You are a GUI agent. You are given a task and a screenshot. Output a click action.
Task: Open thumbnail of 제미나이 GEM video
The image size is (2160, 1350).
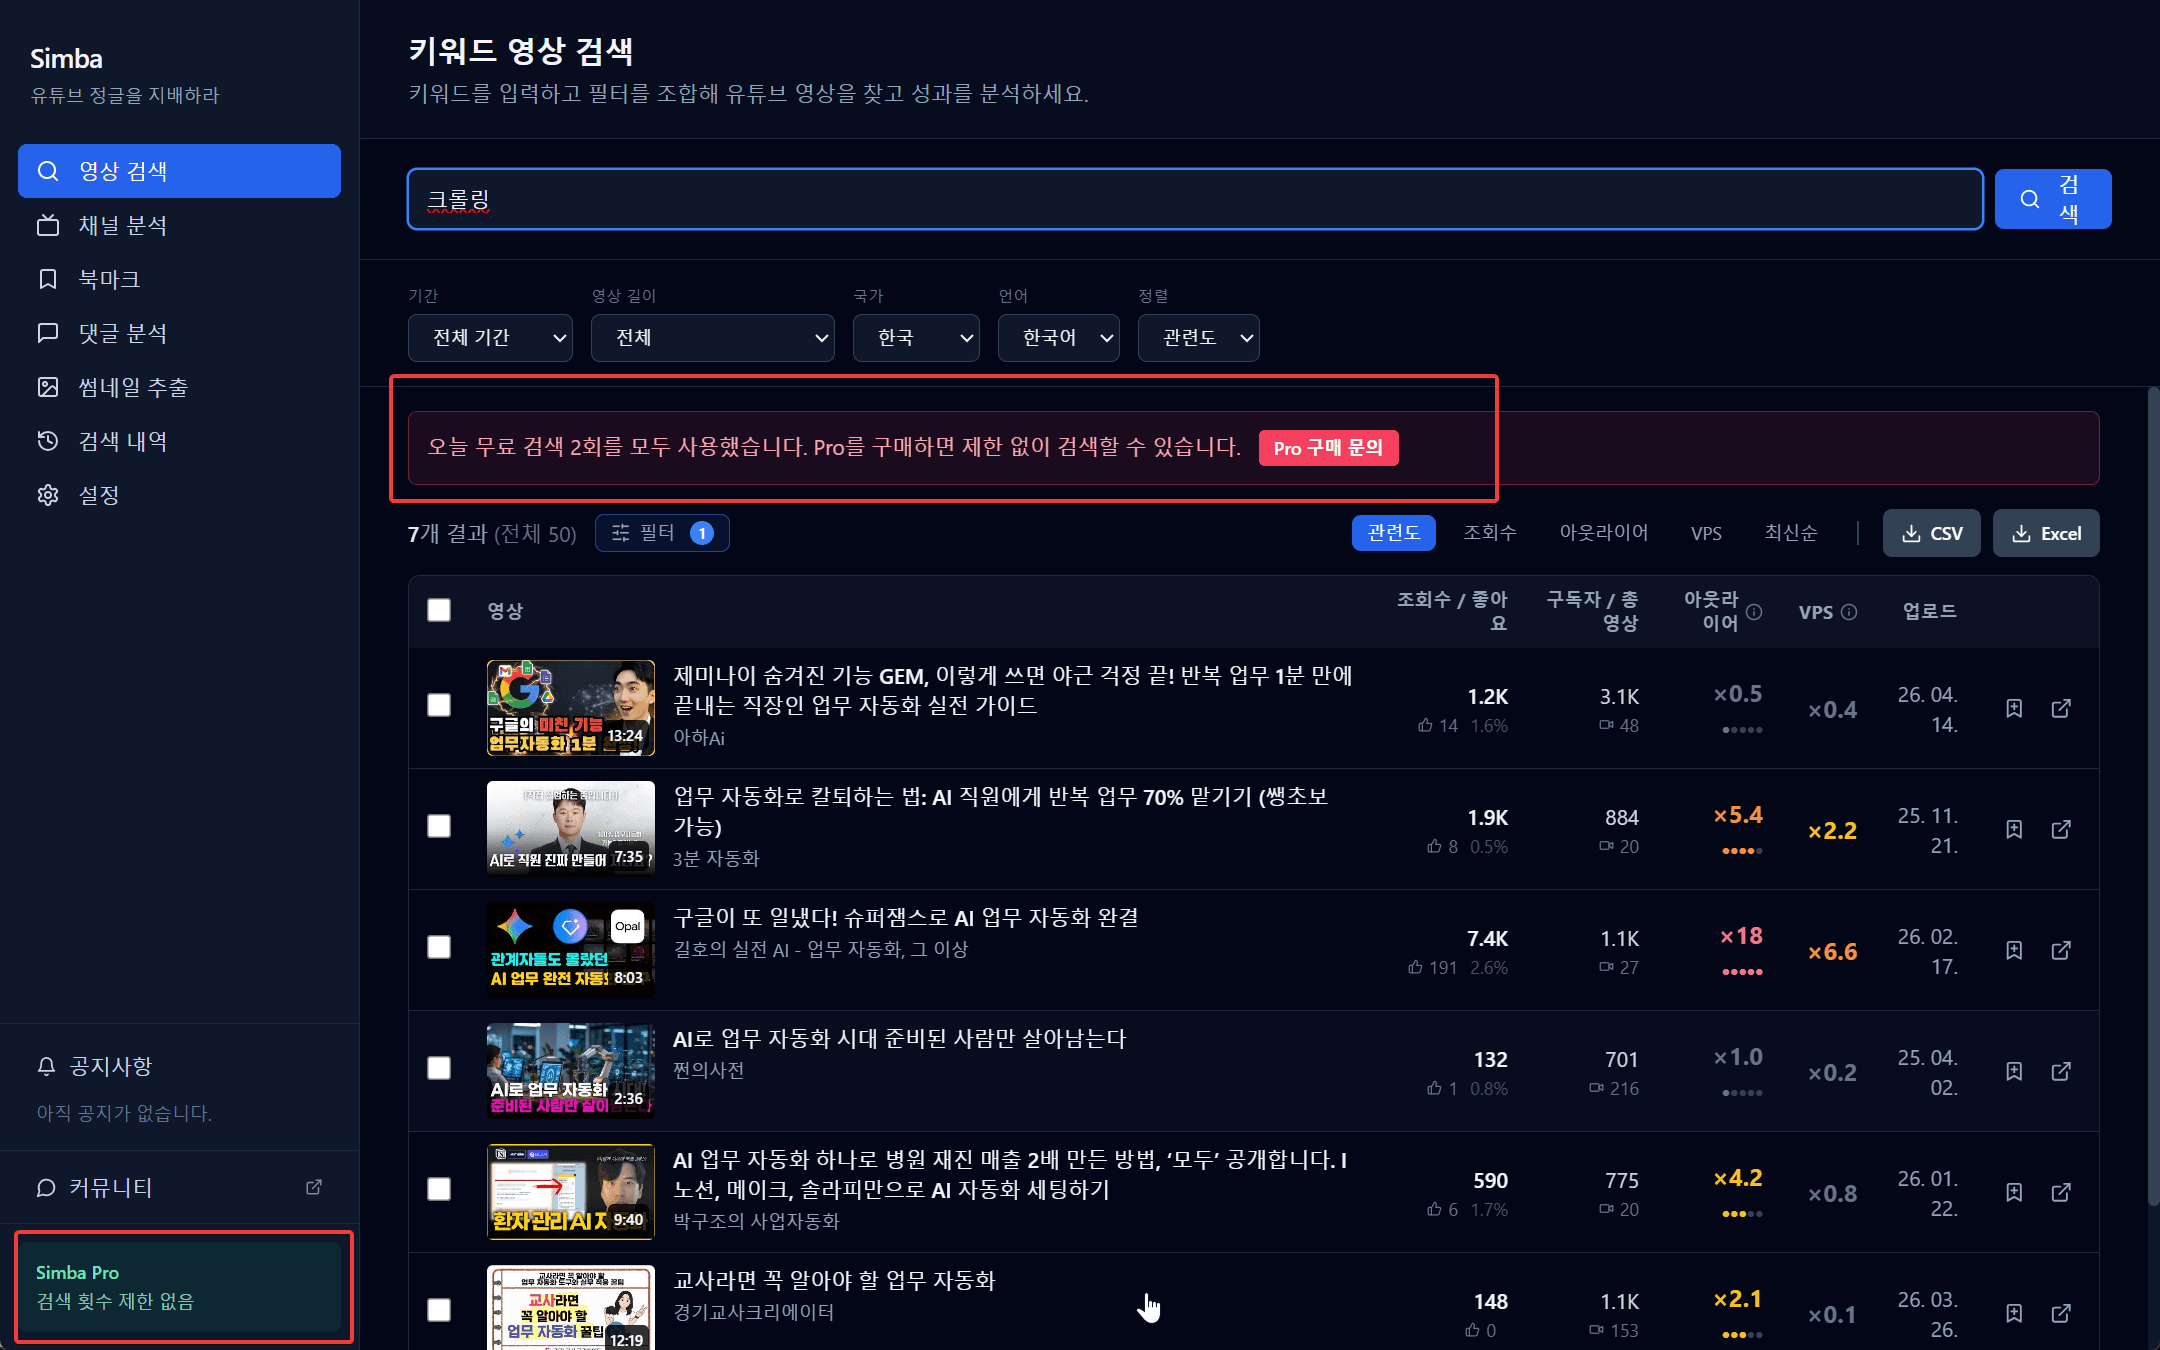[571, 708]
